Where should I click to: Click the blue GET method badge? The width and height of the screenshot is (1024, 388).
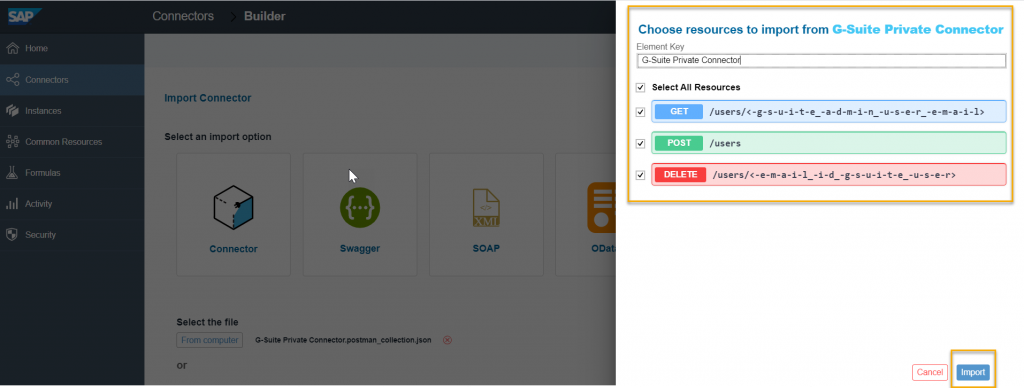click(x=679, y=112)
